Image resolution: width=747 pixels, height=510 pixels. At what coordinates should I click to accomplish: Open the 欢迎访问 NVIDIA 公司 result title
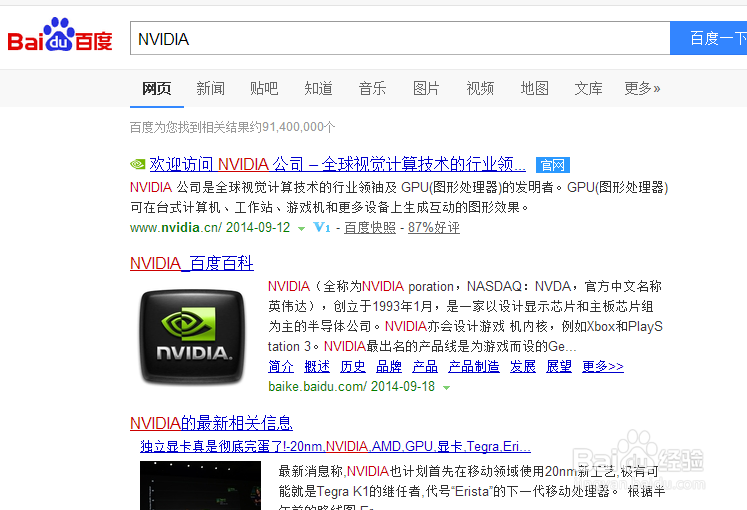coord(338,164)
